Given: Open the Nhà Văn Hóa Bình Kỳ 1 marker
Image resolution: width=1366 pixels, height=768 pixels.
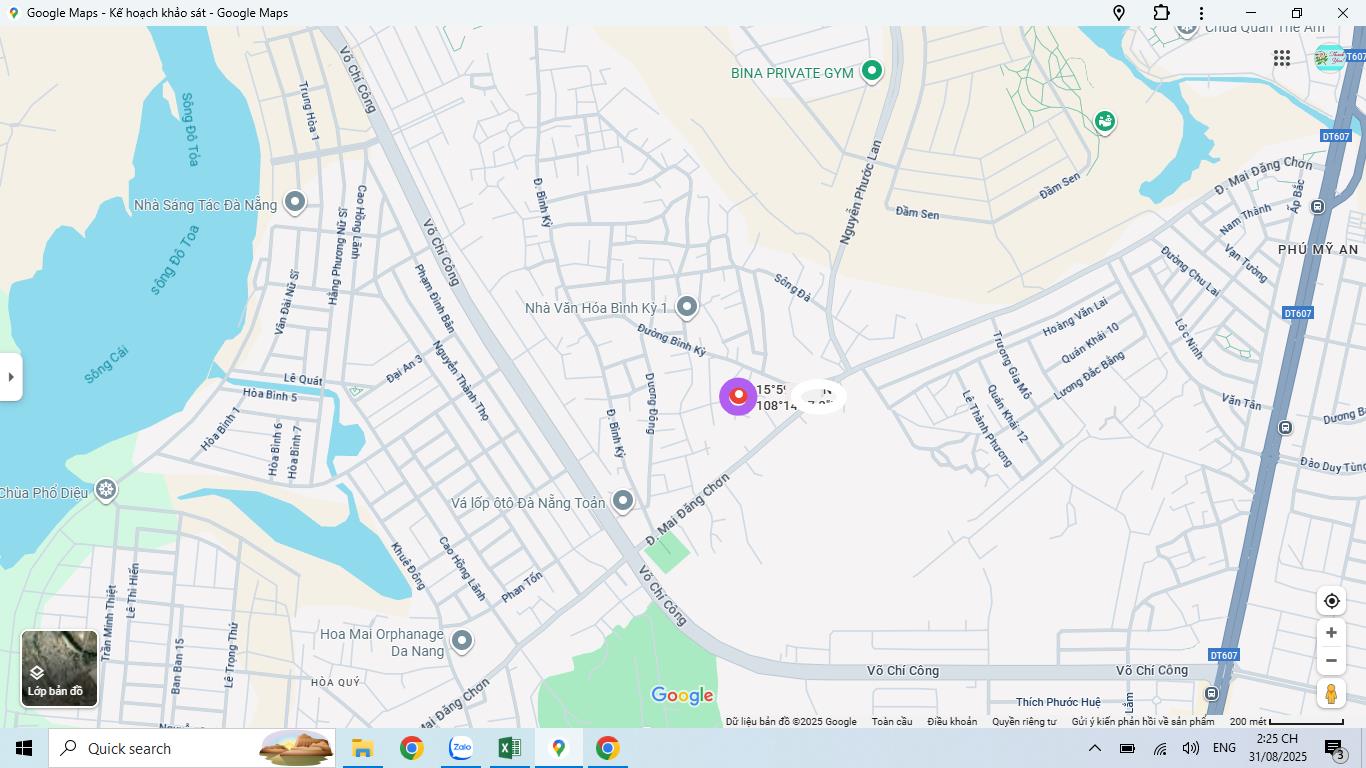Looking at the screenshot, I should 687,307.
